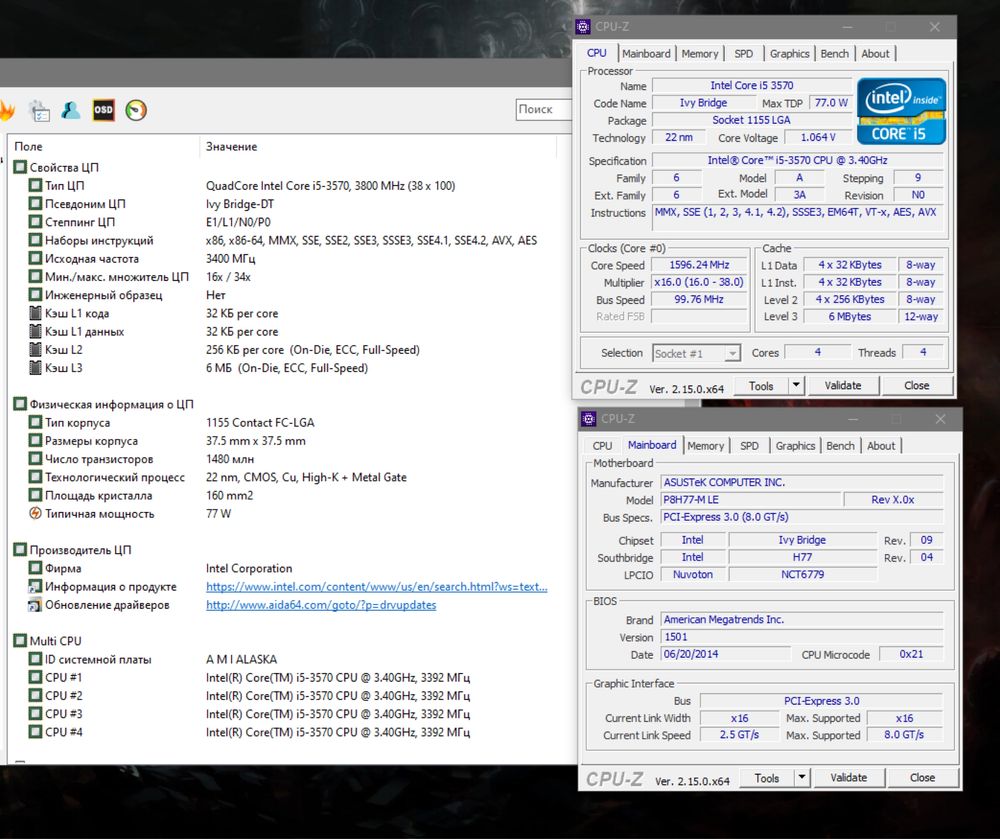Click the icon beside Физическая информация о ЦП
Screen dimensions: 1000x839
[20, 404]
